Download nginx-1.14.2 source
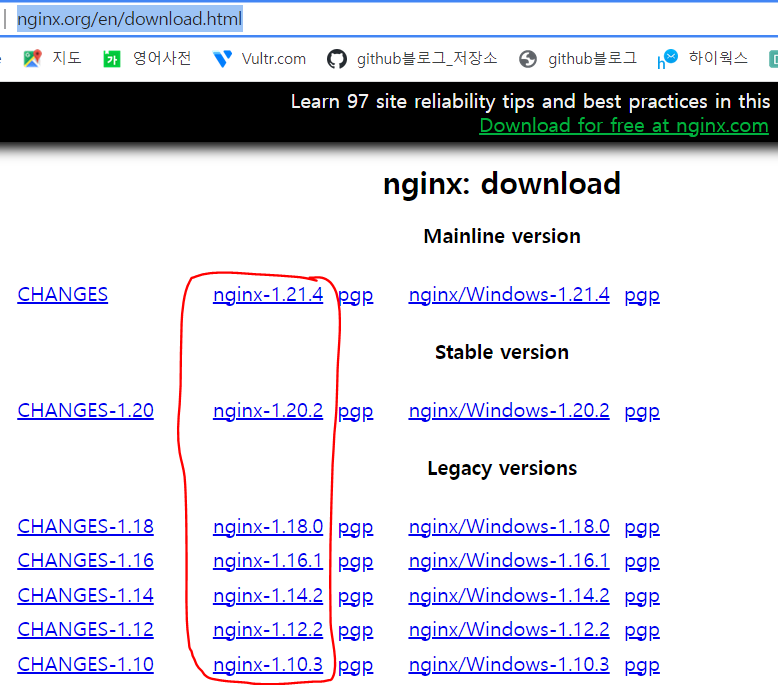Image resolution: width=778 pixels, height=685 pixels. coord(268,595)
